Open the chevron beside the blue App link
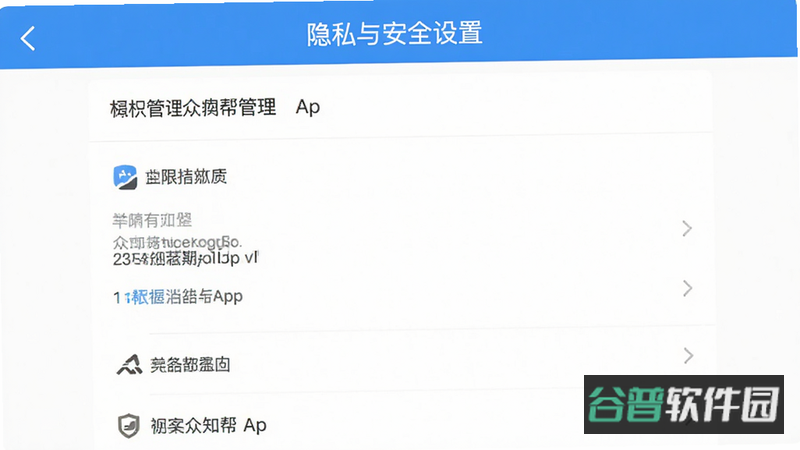This screenshot has width=800, height=450. point(688,288)
